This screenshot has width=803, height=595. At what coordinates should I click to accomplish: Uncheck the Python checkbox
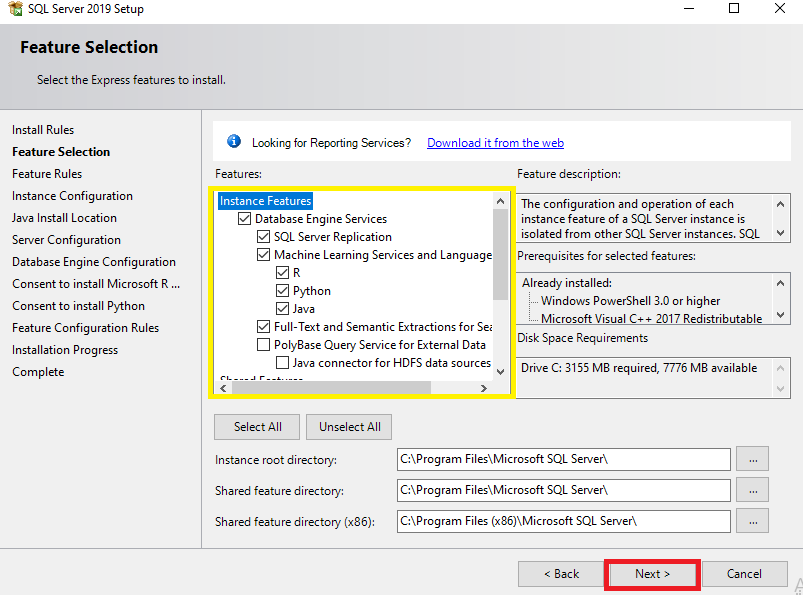282,291
